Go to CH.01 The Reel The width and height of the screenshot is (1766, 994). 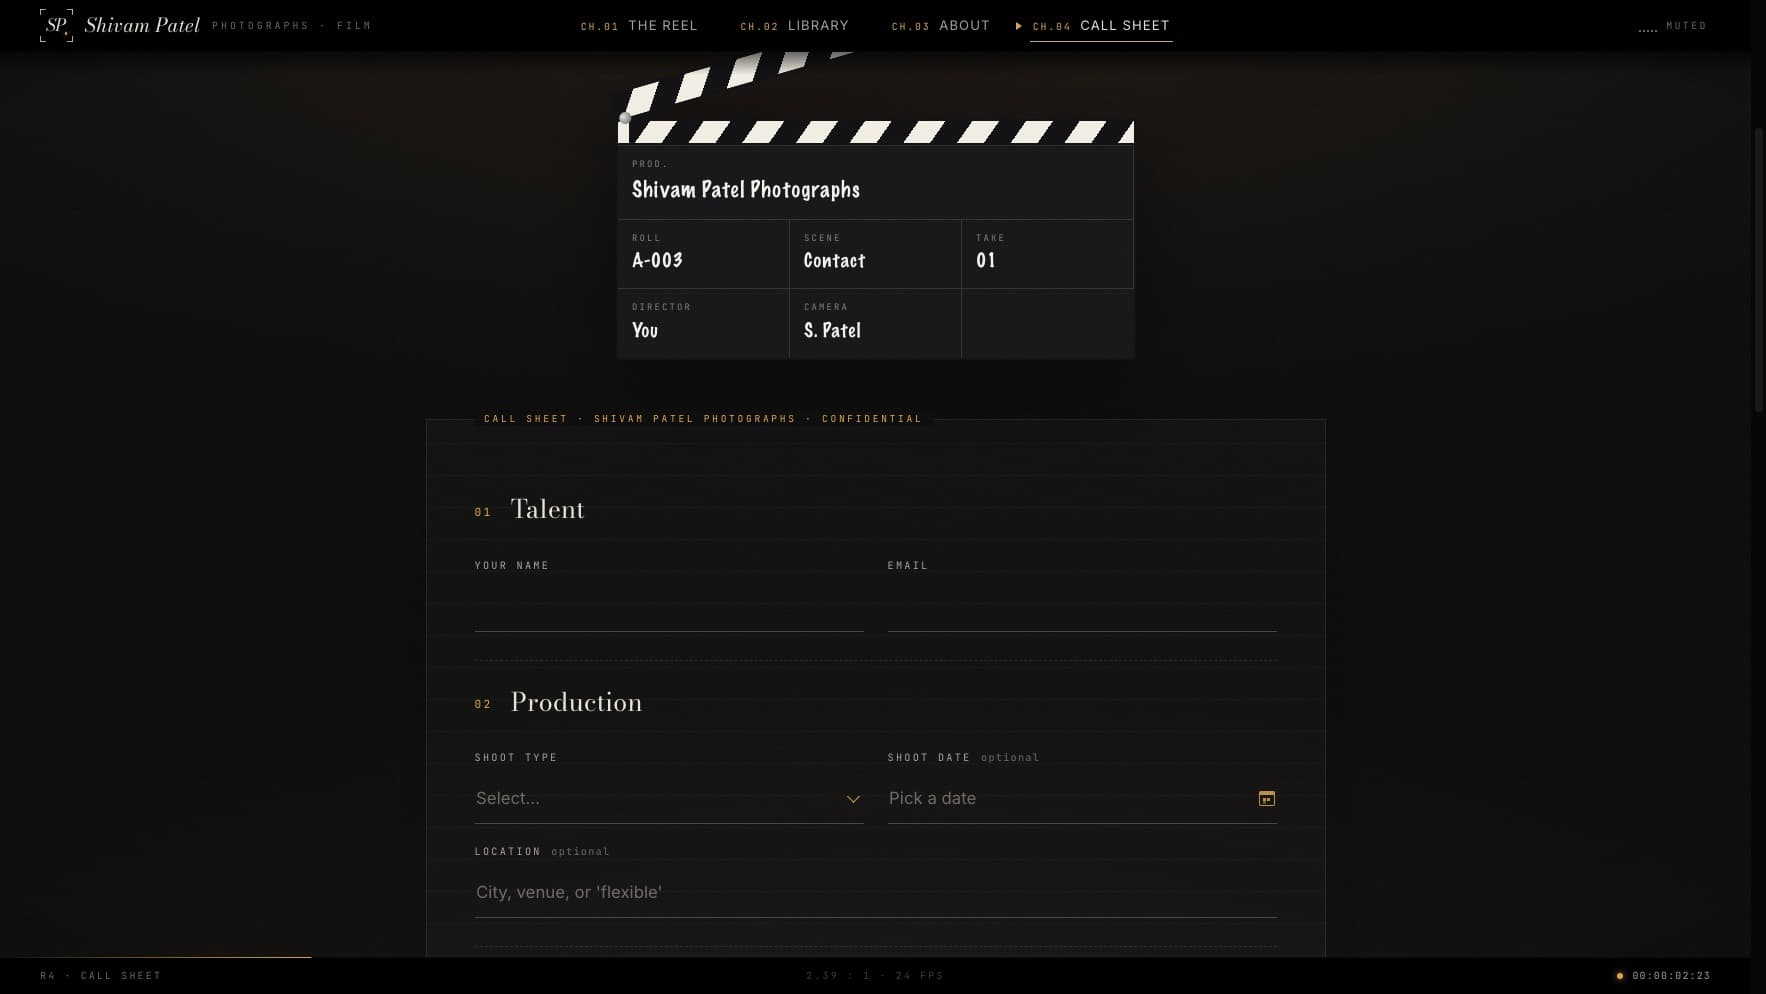click(639, 26)
